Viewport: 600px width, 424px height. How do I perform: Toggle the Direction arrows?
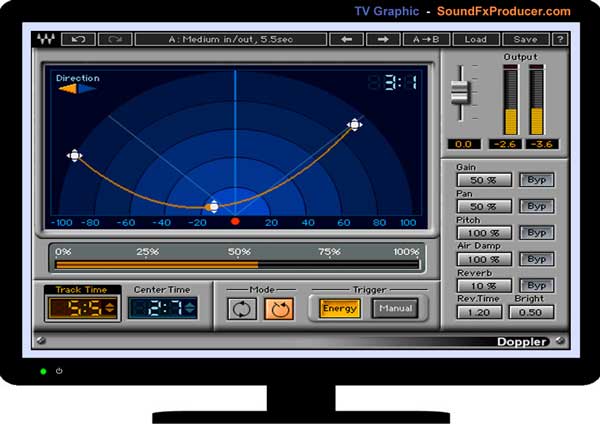[x=77, y=89]
